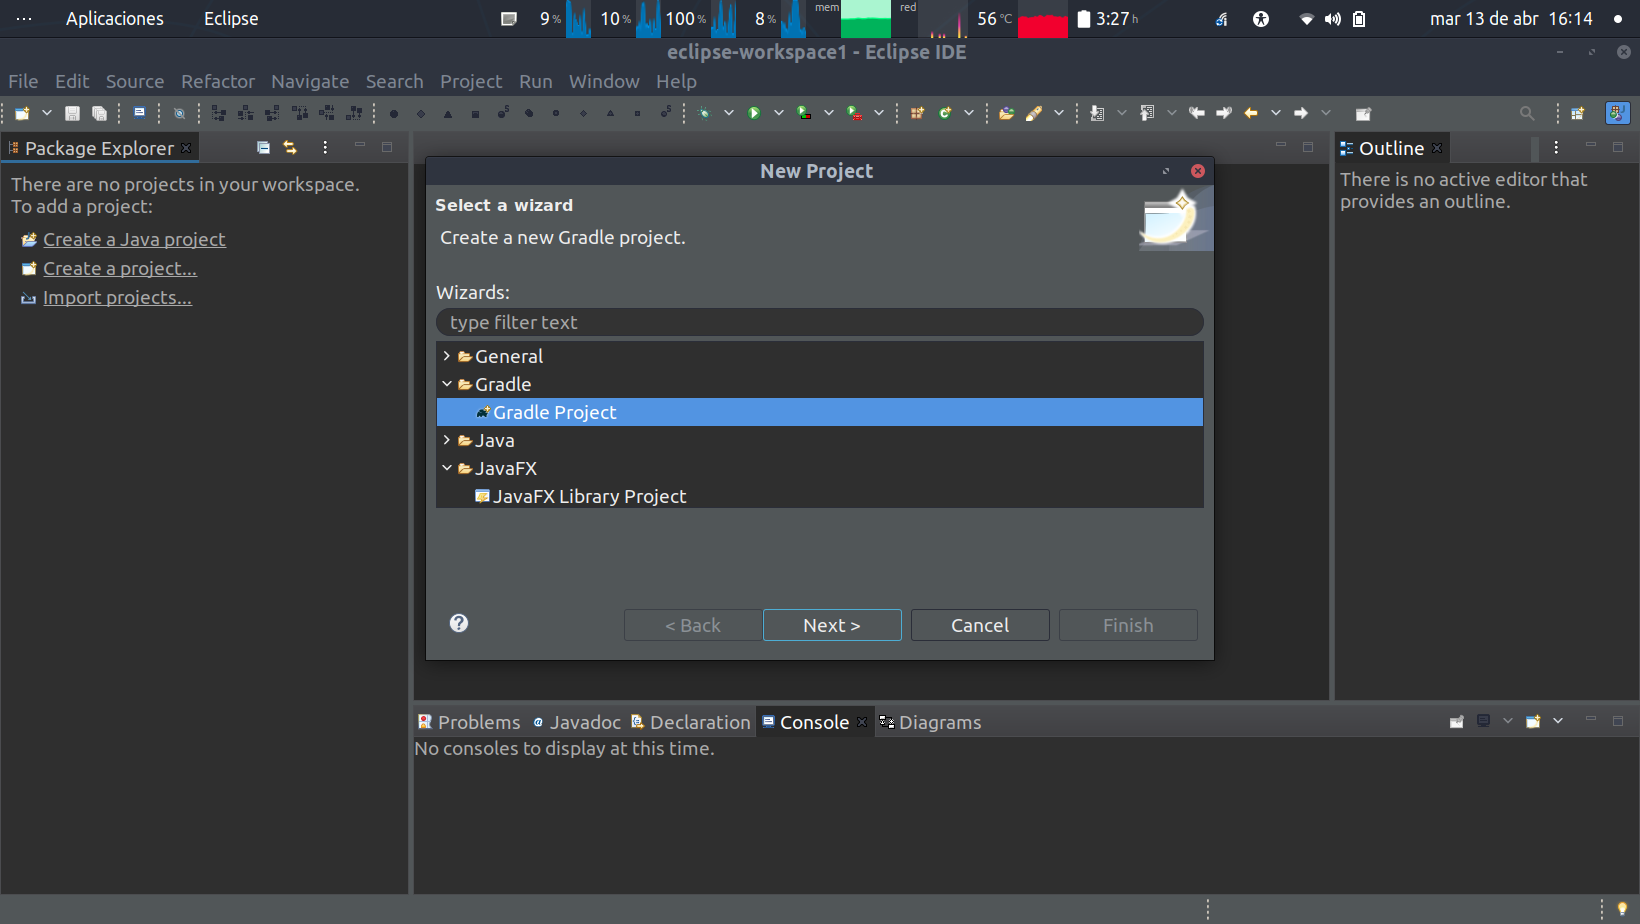Click Create a Java project link
1640x924 pixels.
134,239
